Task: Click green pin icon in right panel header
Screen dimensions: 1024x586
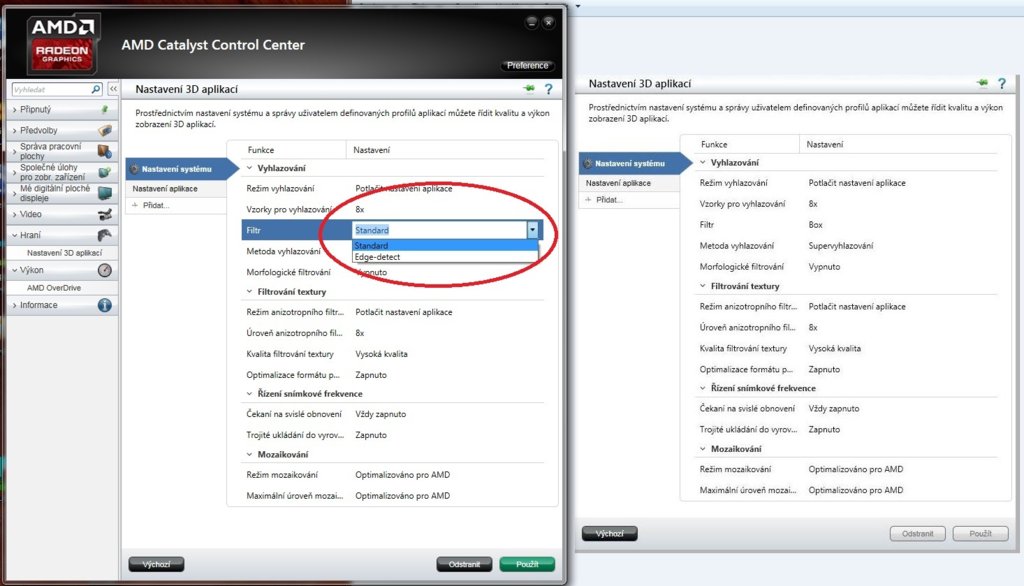Action: pos(982,83)
